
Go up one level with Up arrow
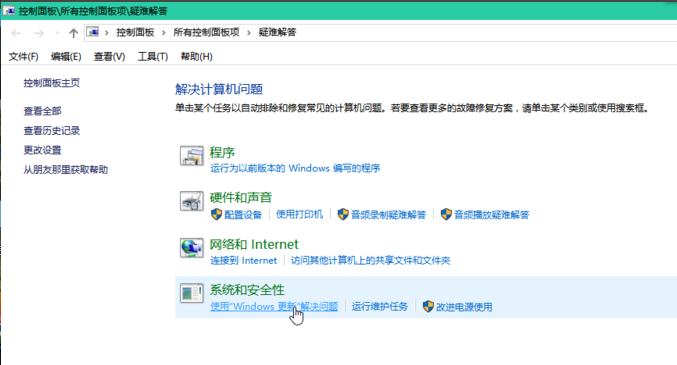[73, 33]
